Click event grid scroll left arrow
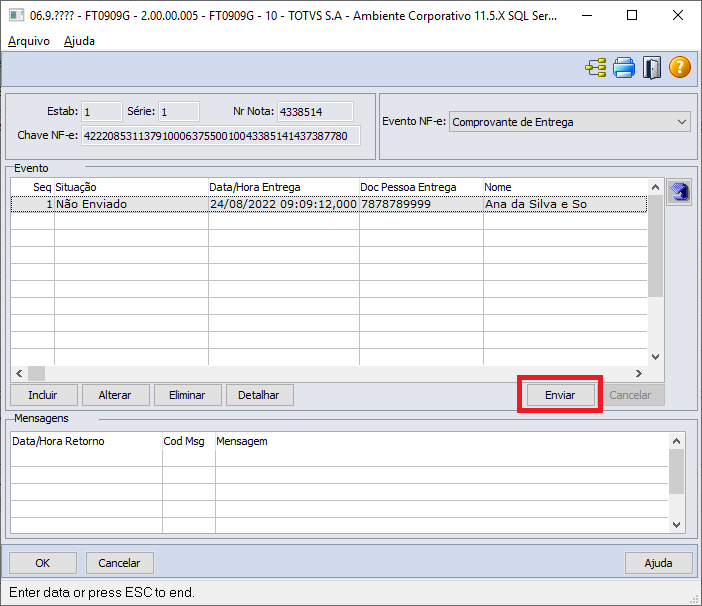 click(19, 373)
